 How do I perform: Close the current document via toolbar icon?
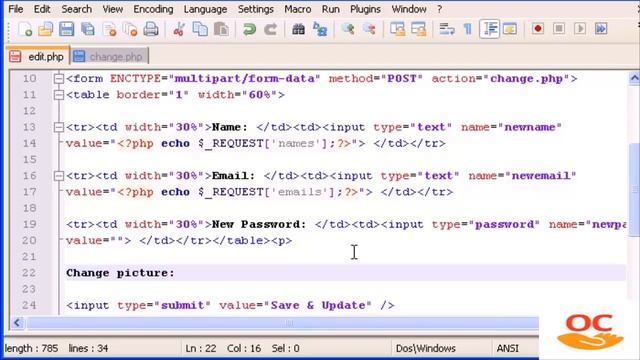click(109, 29)
